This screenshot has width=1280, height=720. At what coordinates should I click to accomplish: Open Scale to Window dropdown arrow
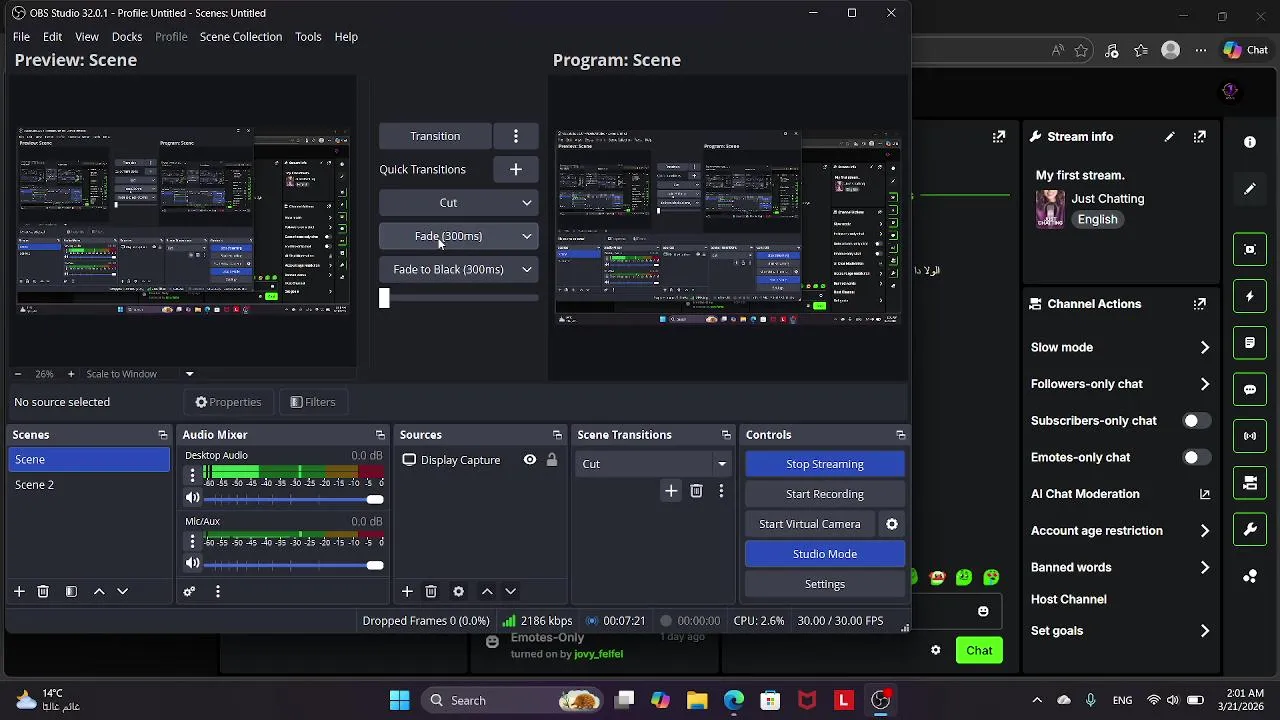(x=189, y=374)
